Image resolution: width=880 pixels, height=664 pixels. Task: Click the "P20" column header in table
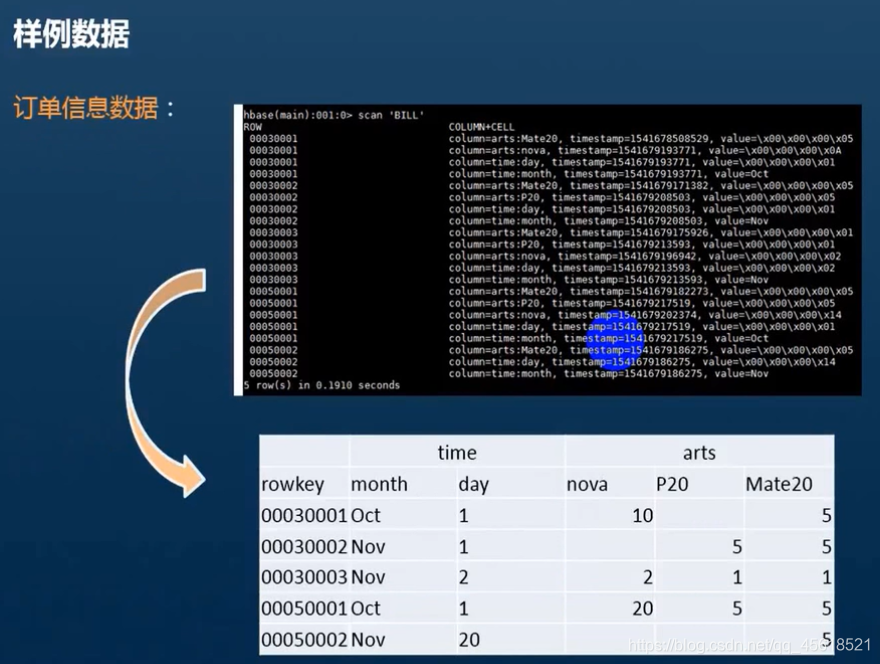click(x=672, y=484)
